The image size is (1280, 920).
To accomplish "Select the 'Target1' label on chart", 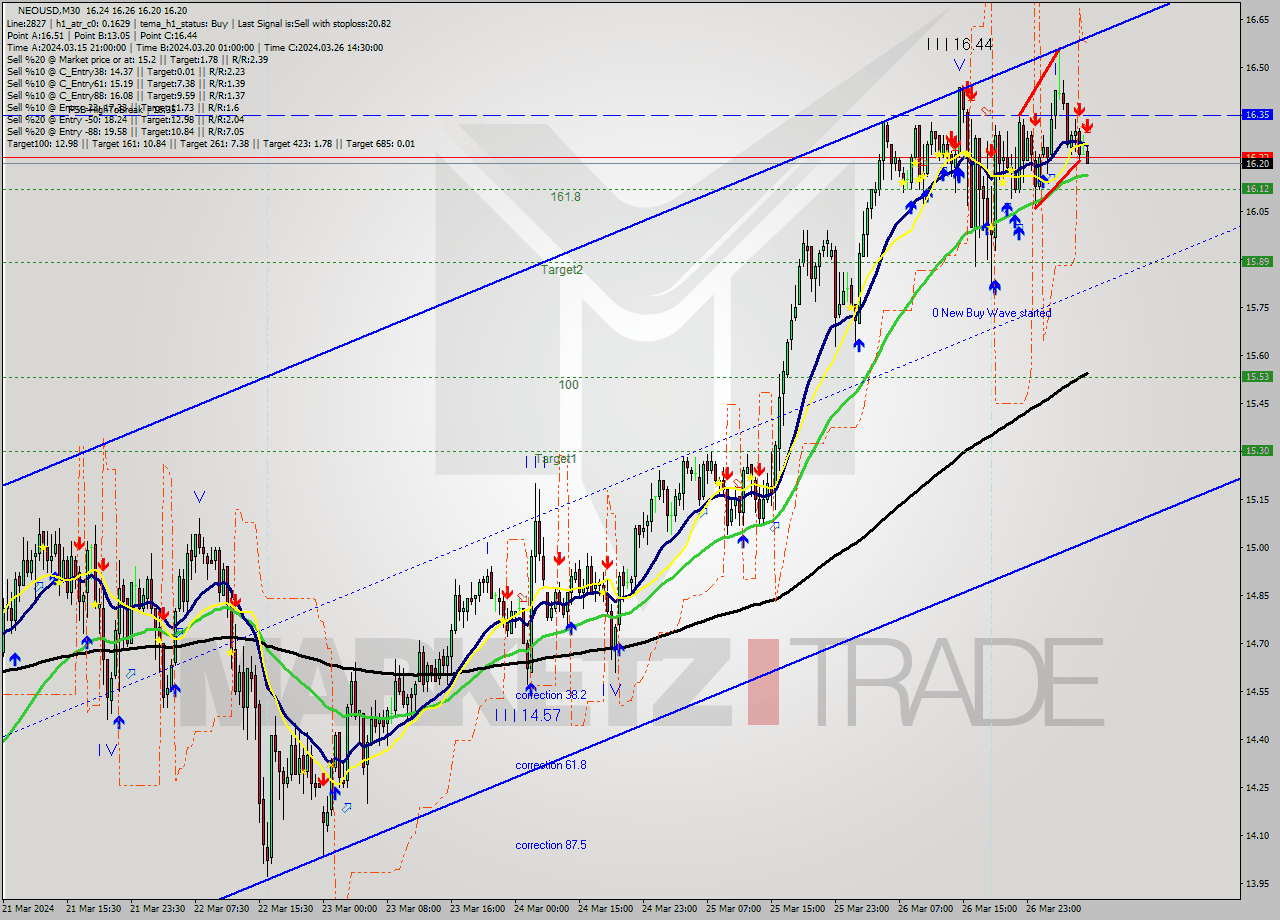I will (556, 459).
